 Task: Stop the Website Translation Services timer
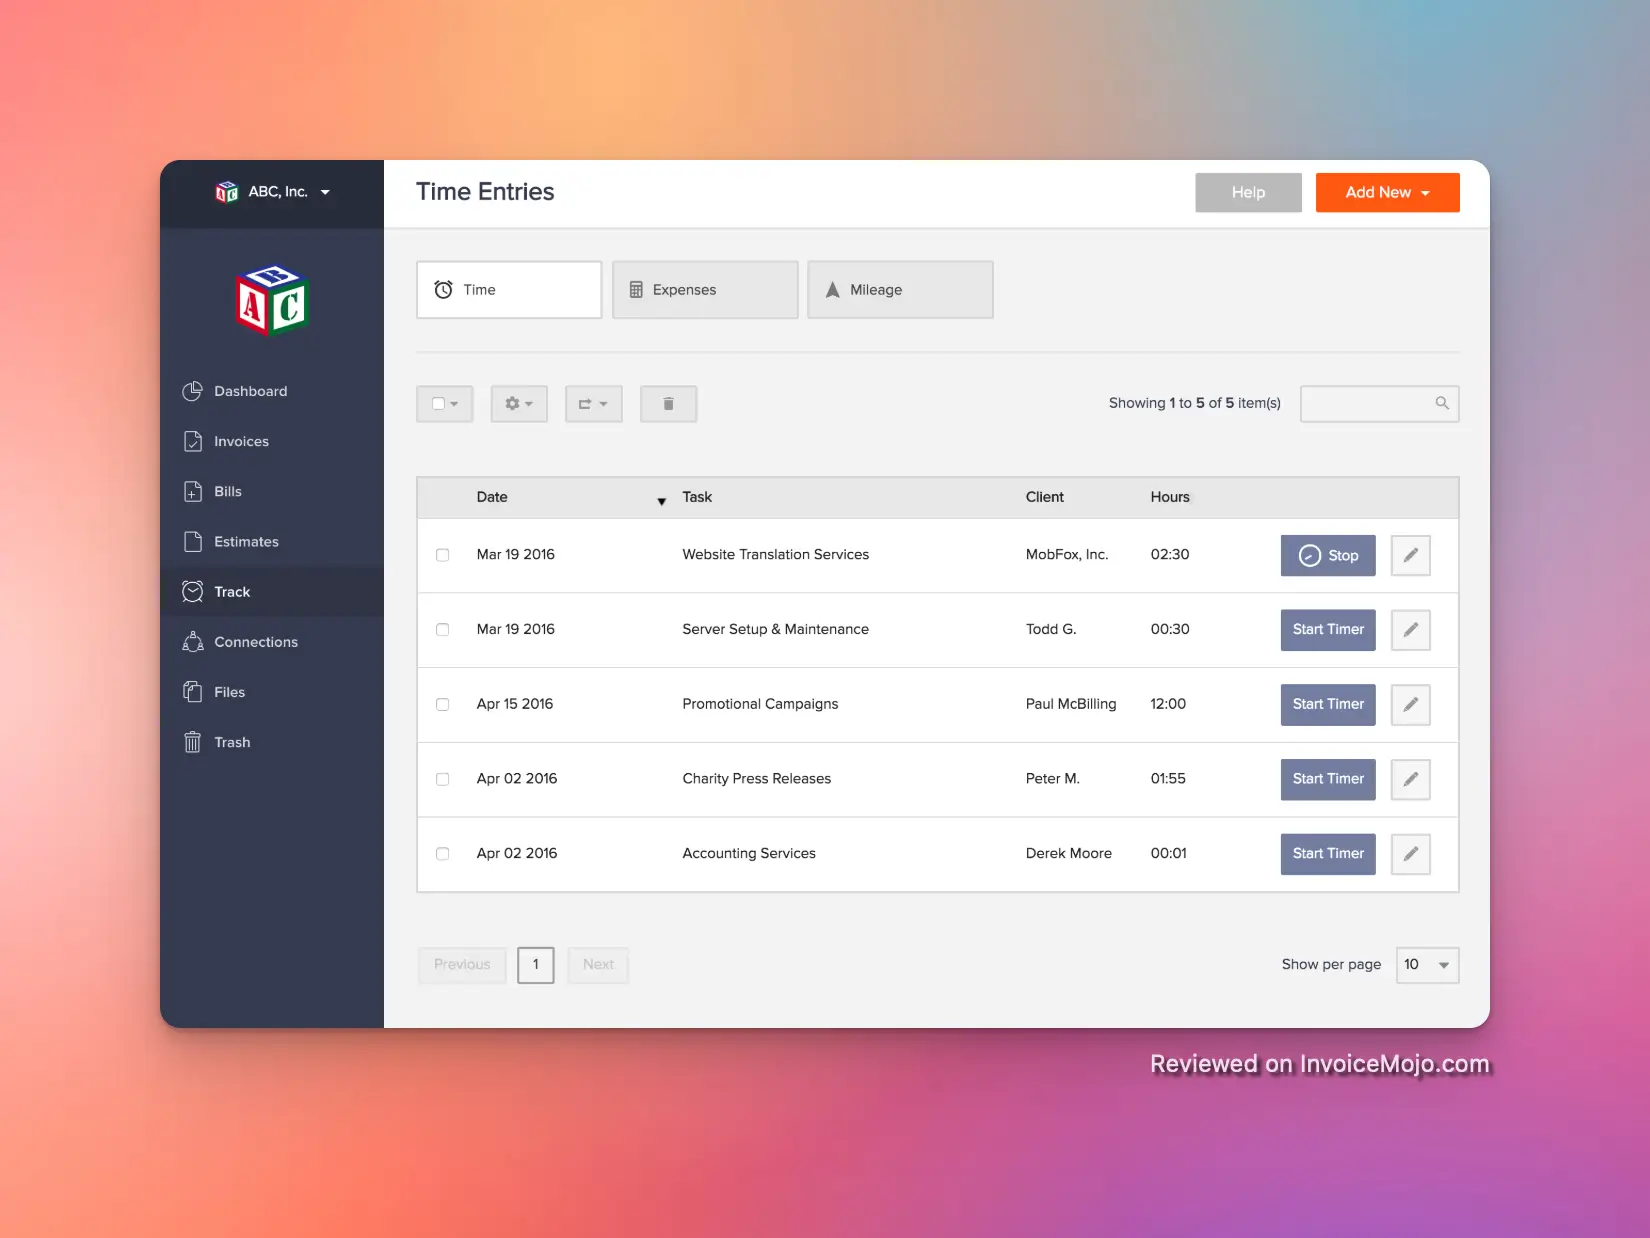(1328, 556)
